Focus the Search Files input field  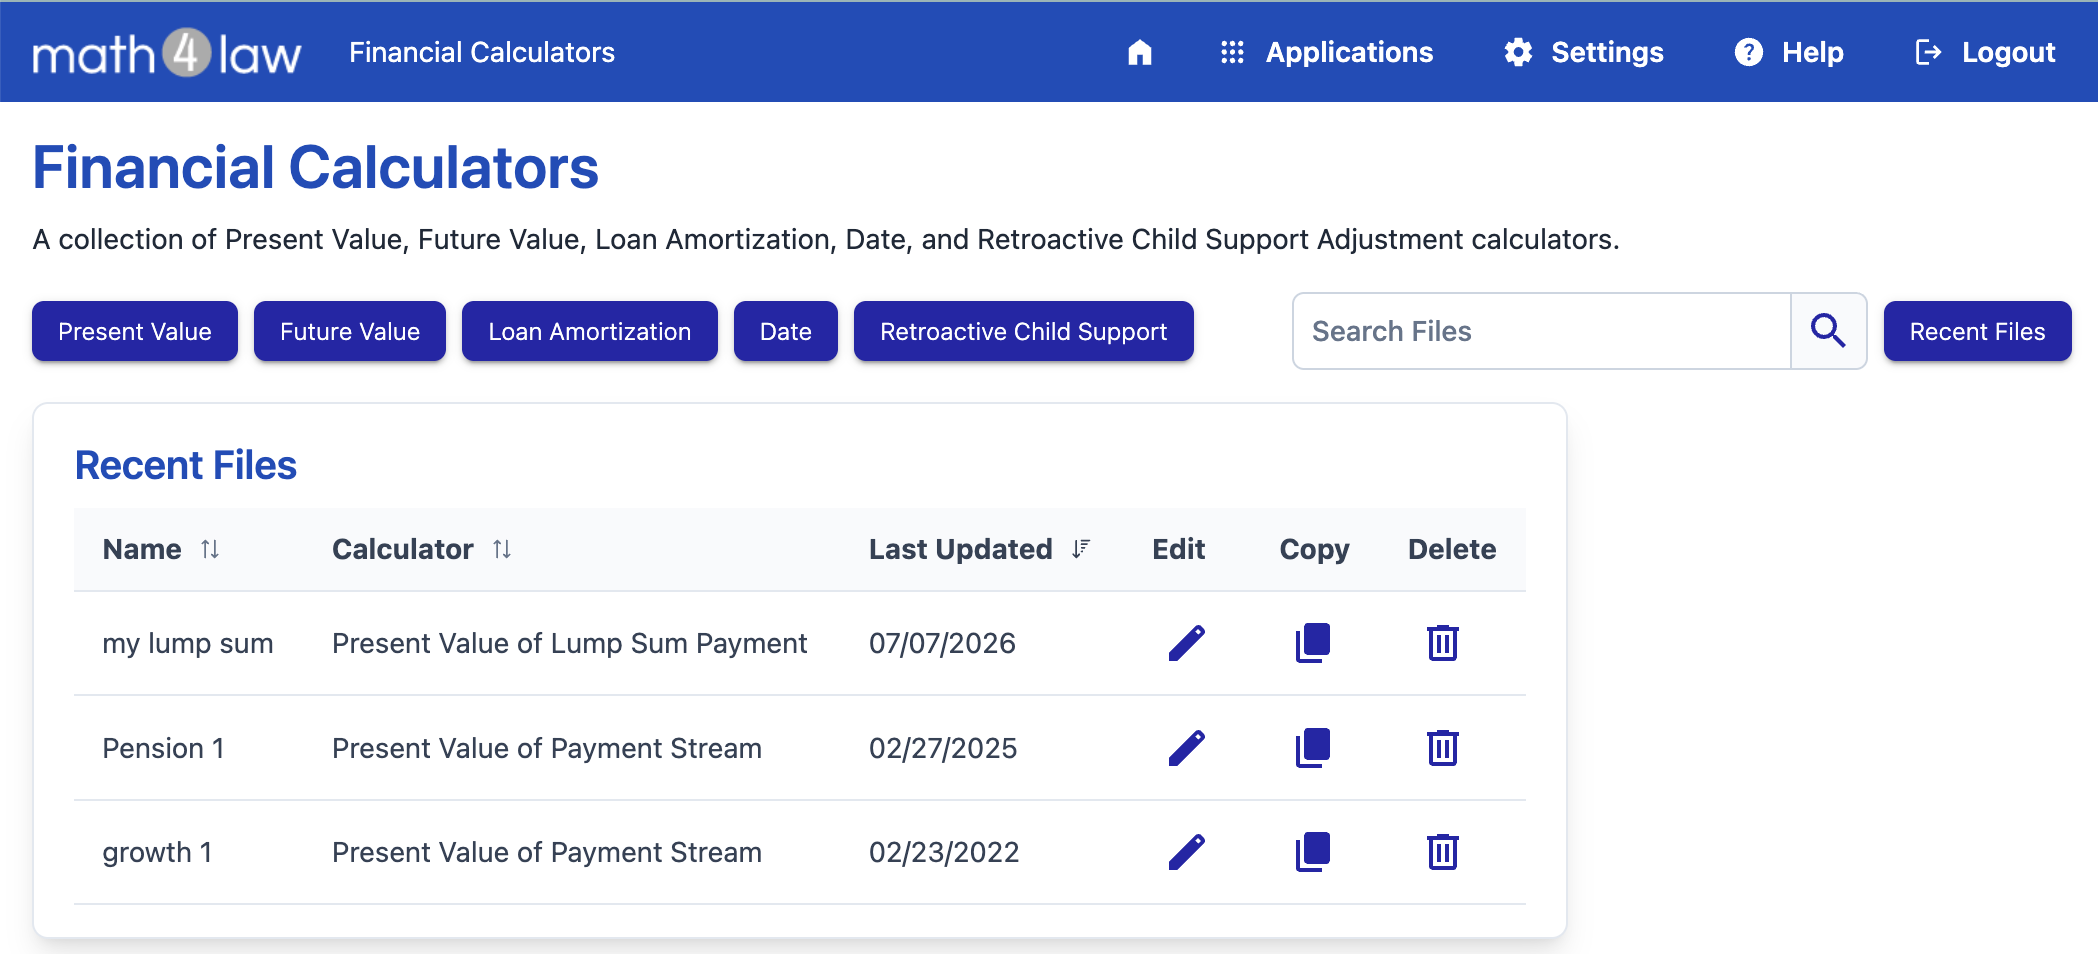click(1541, 331)
